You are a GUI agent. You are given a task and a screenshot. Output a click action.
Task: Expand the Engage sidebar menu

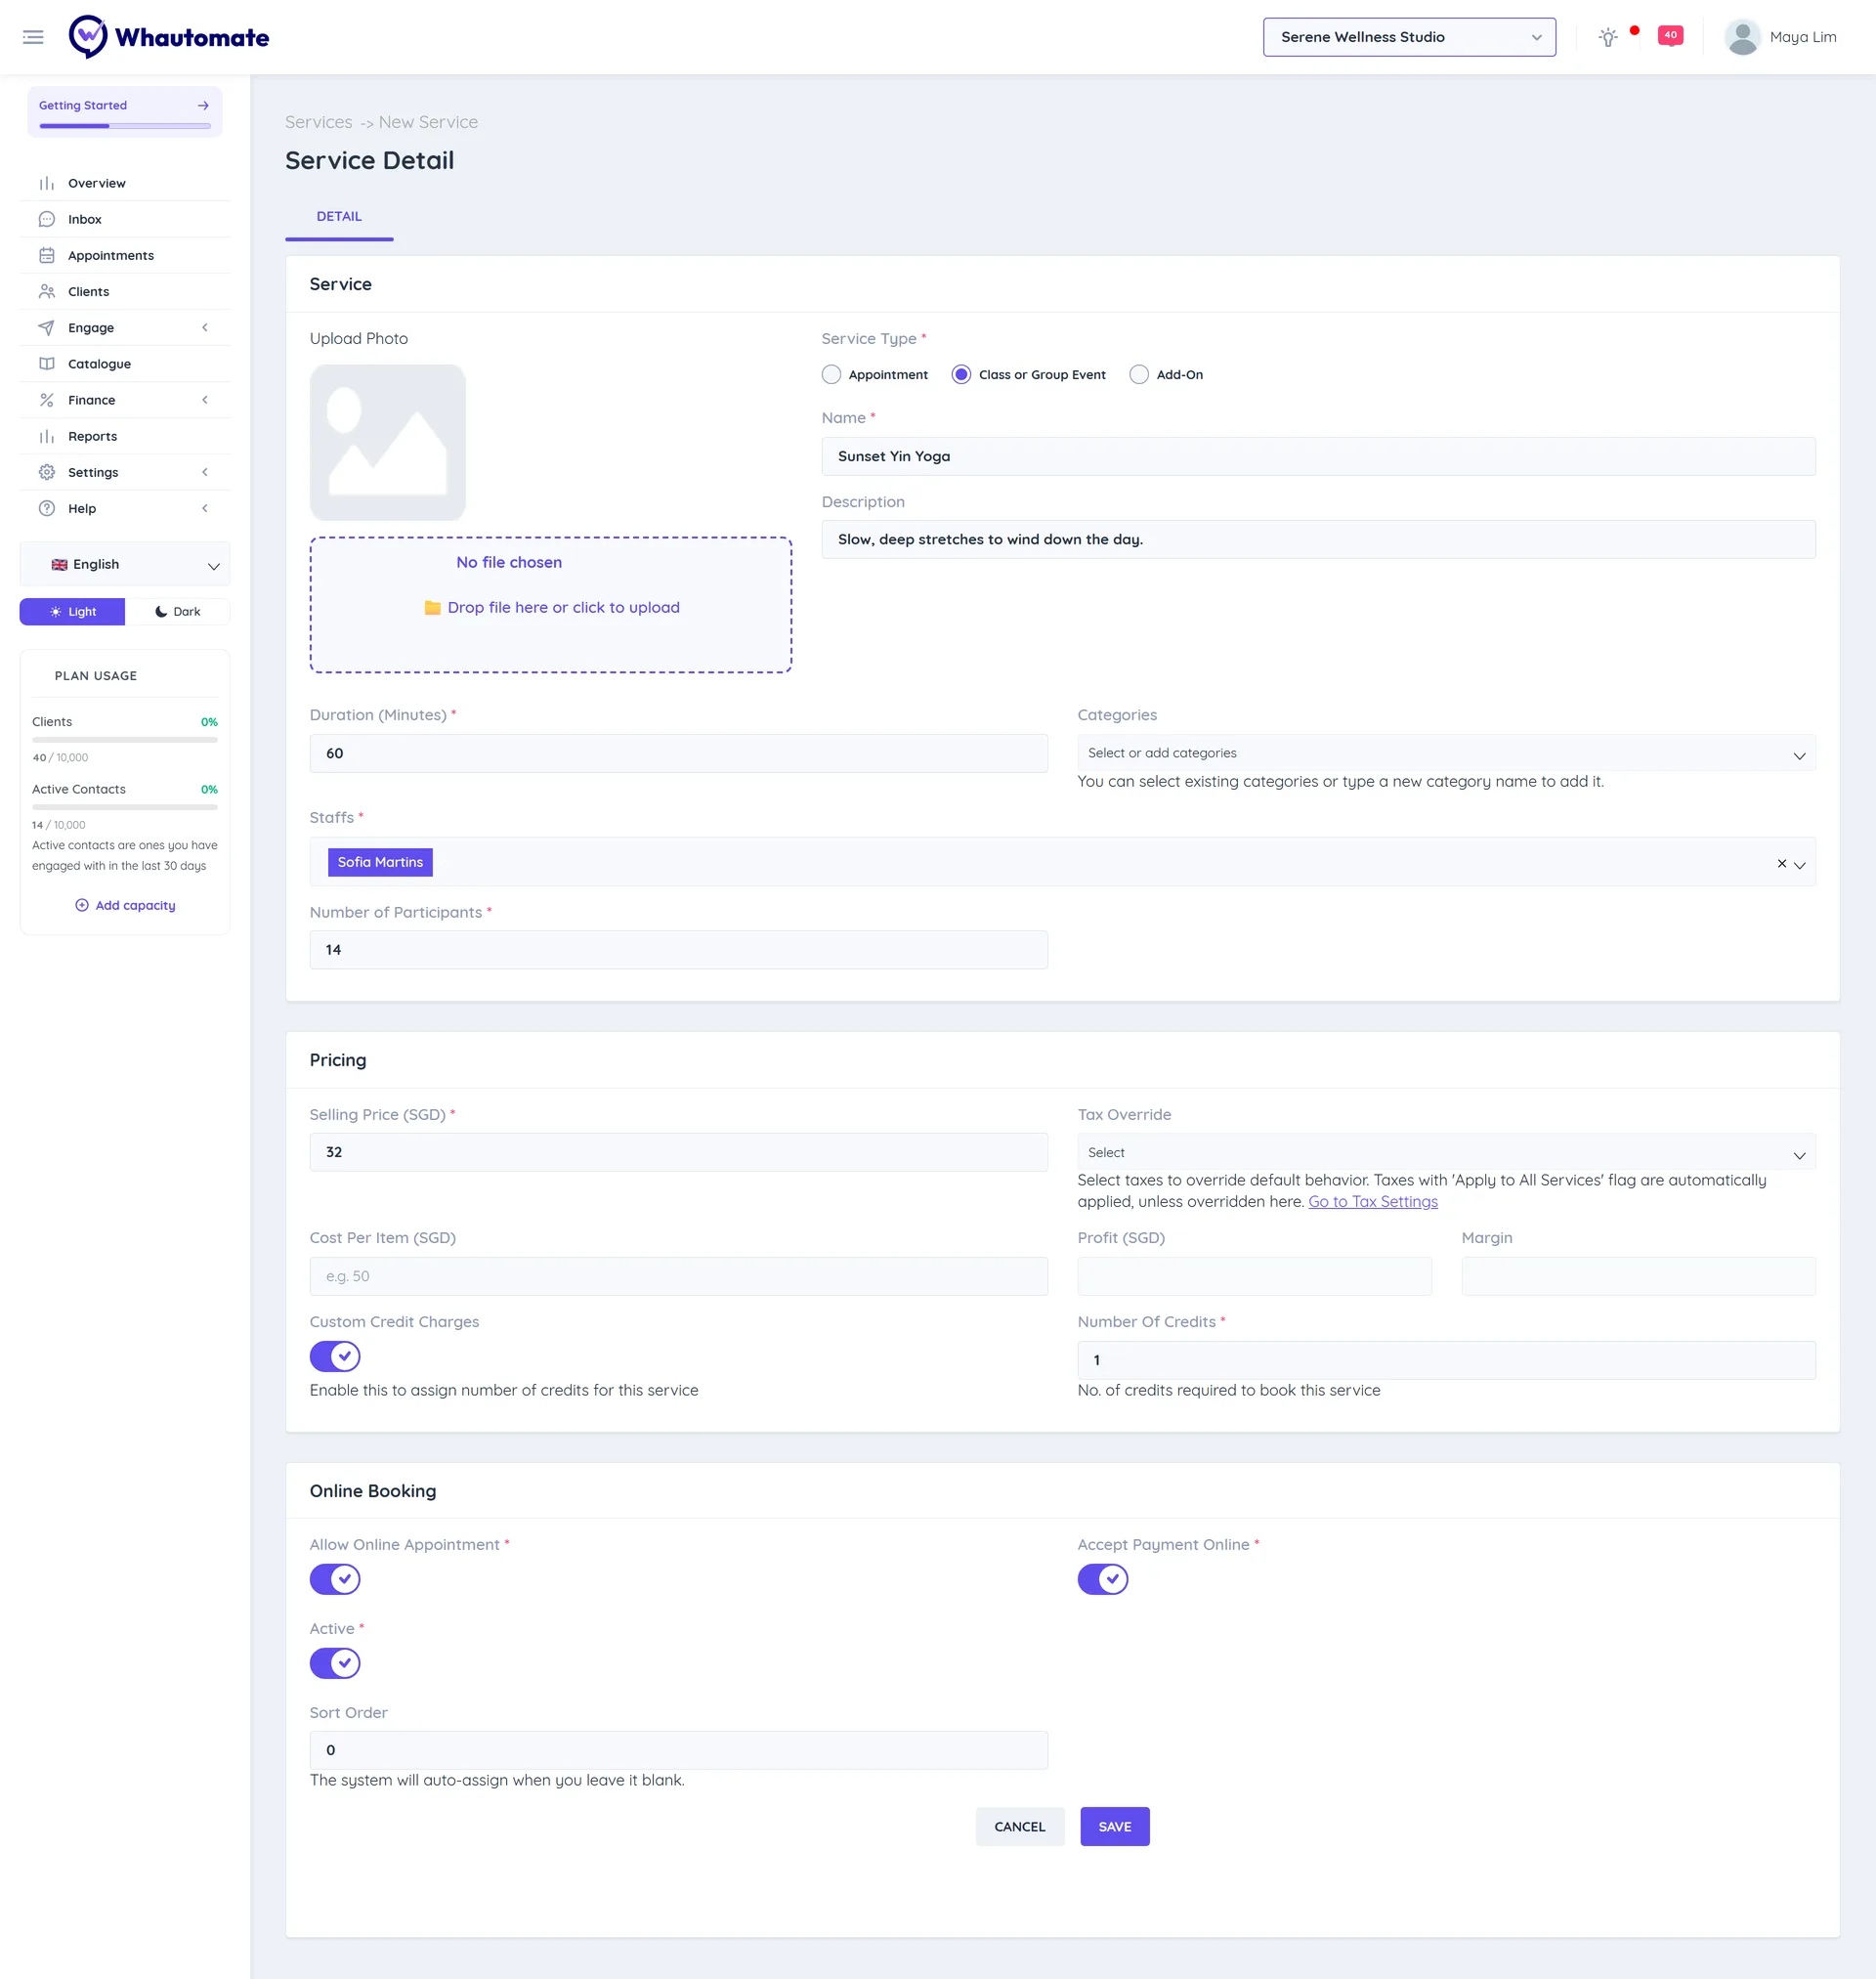125,328
